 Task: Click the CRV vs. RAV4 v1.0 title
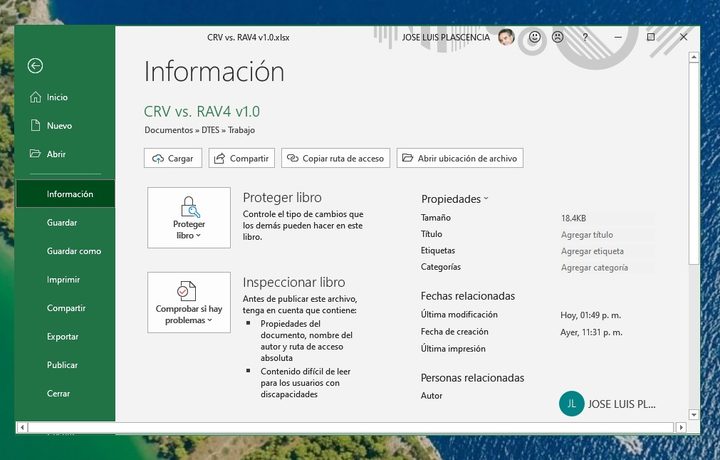point(202,111)
